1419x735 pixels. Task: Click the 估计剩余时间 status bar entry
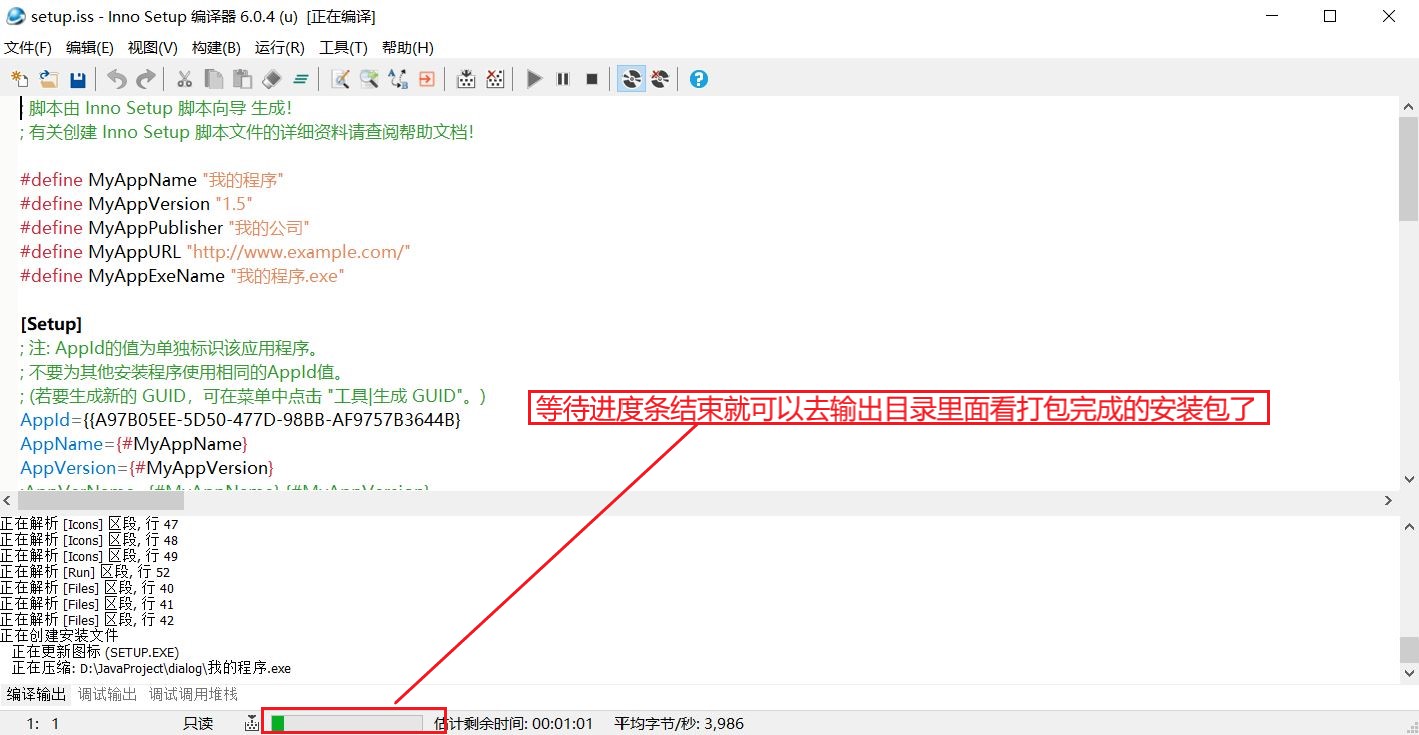514,723
